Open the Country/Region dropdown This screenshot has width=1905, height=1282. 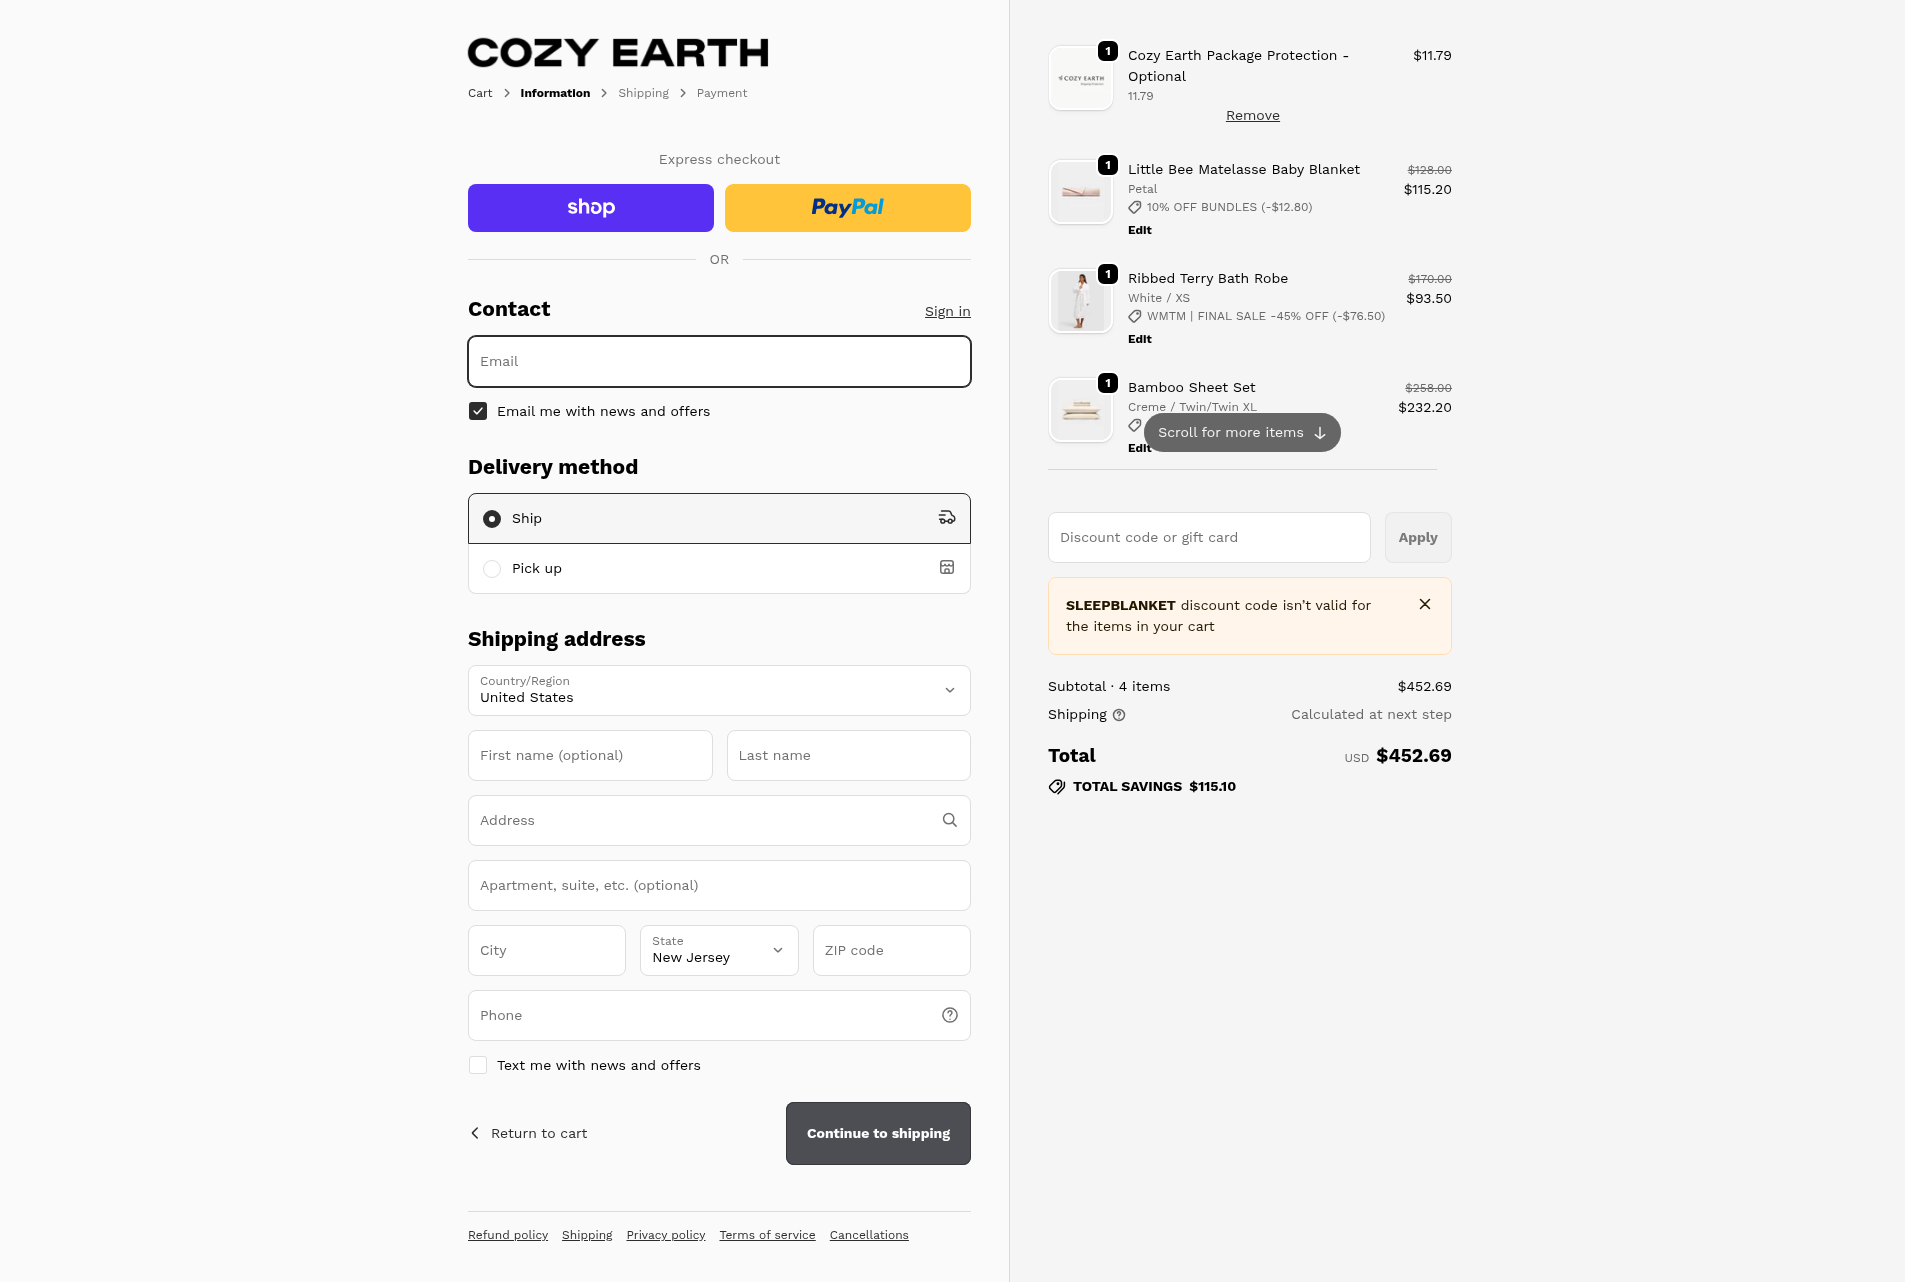tap(718, 690)
